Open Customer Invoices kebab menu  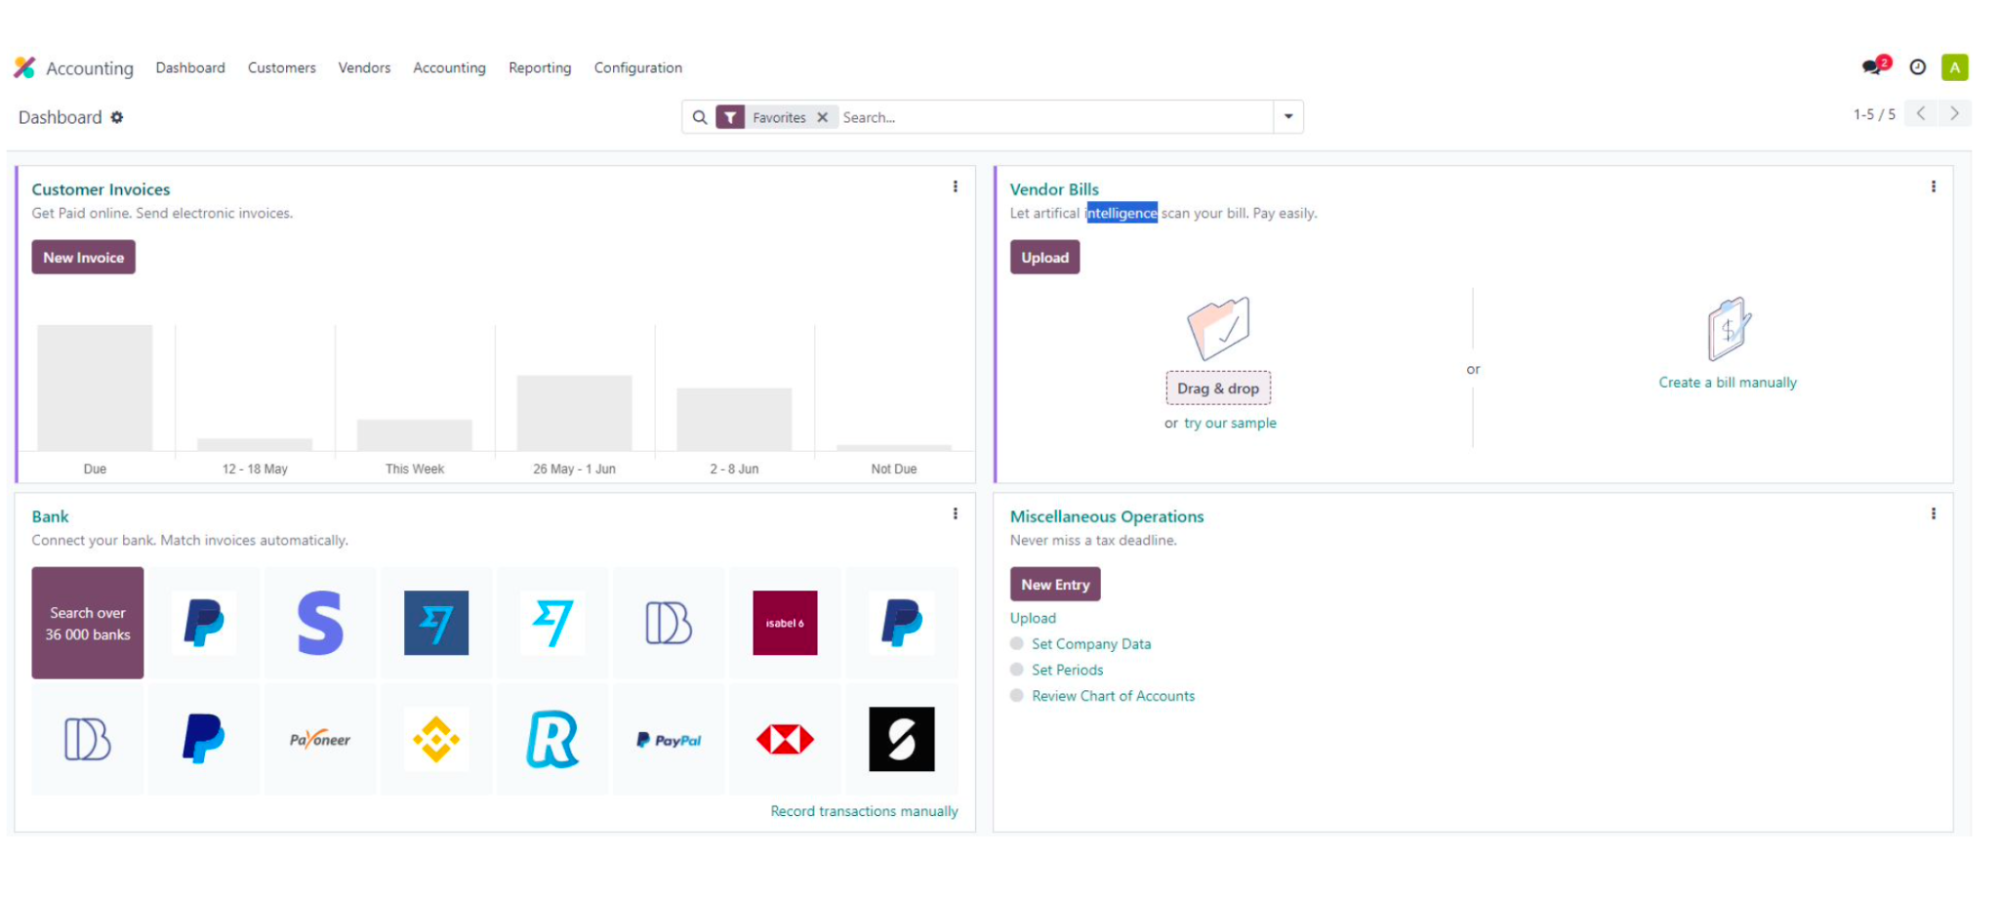click(x=955, y=187)
